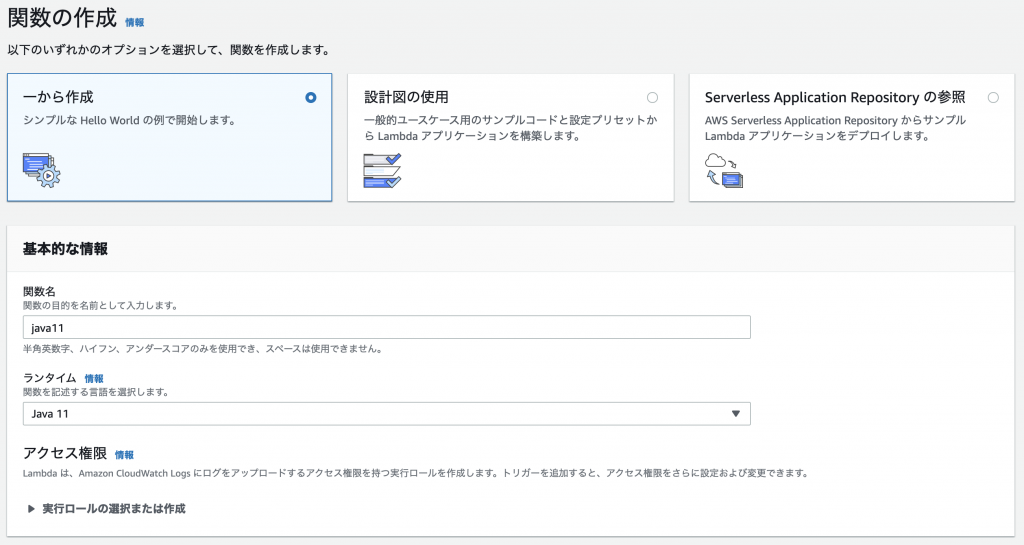Open the 情報 link beside ランタイム
The image size is (1024, 545).
click(94, 379)
